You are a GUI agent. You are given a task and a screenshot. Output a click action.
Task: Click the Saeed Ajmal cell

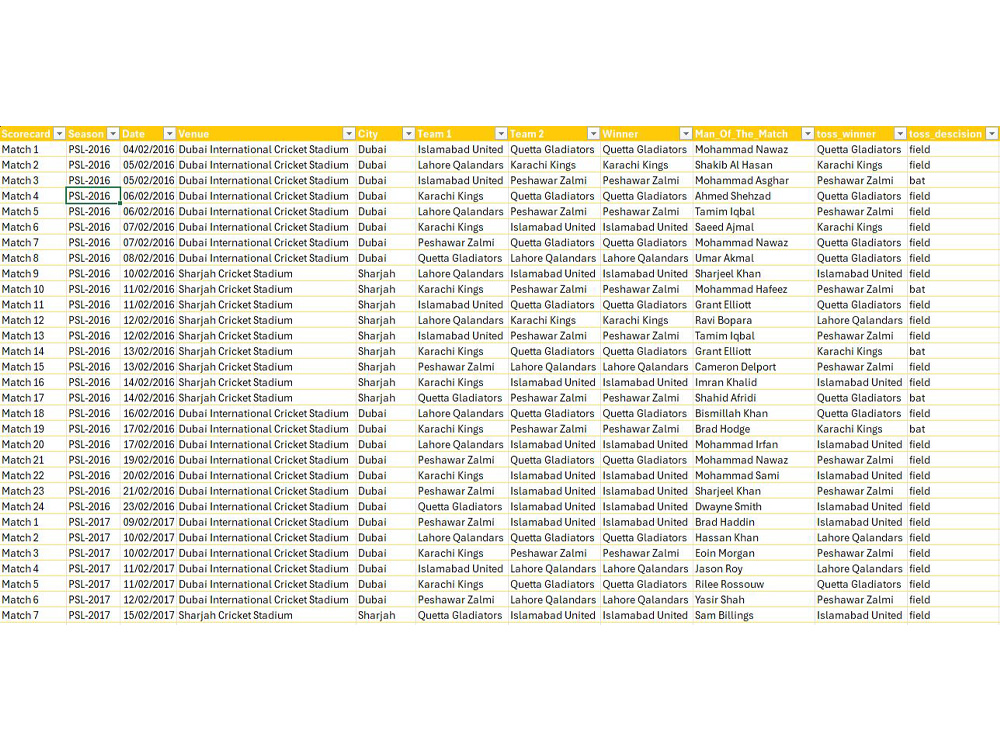(753, 227)
